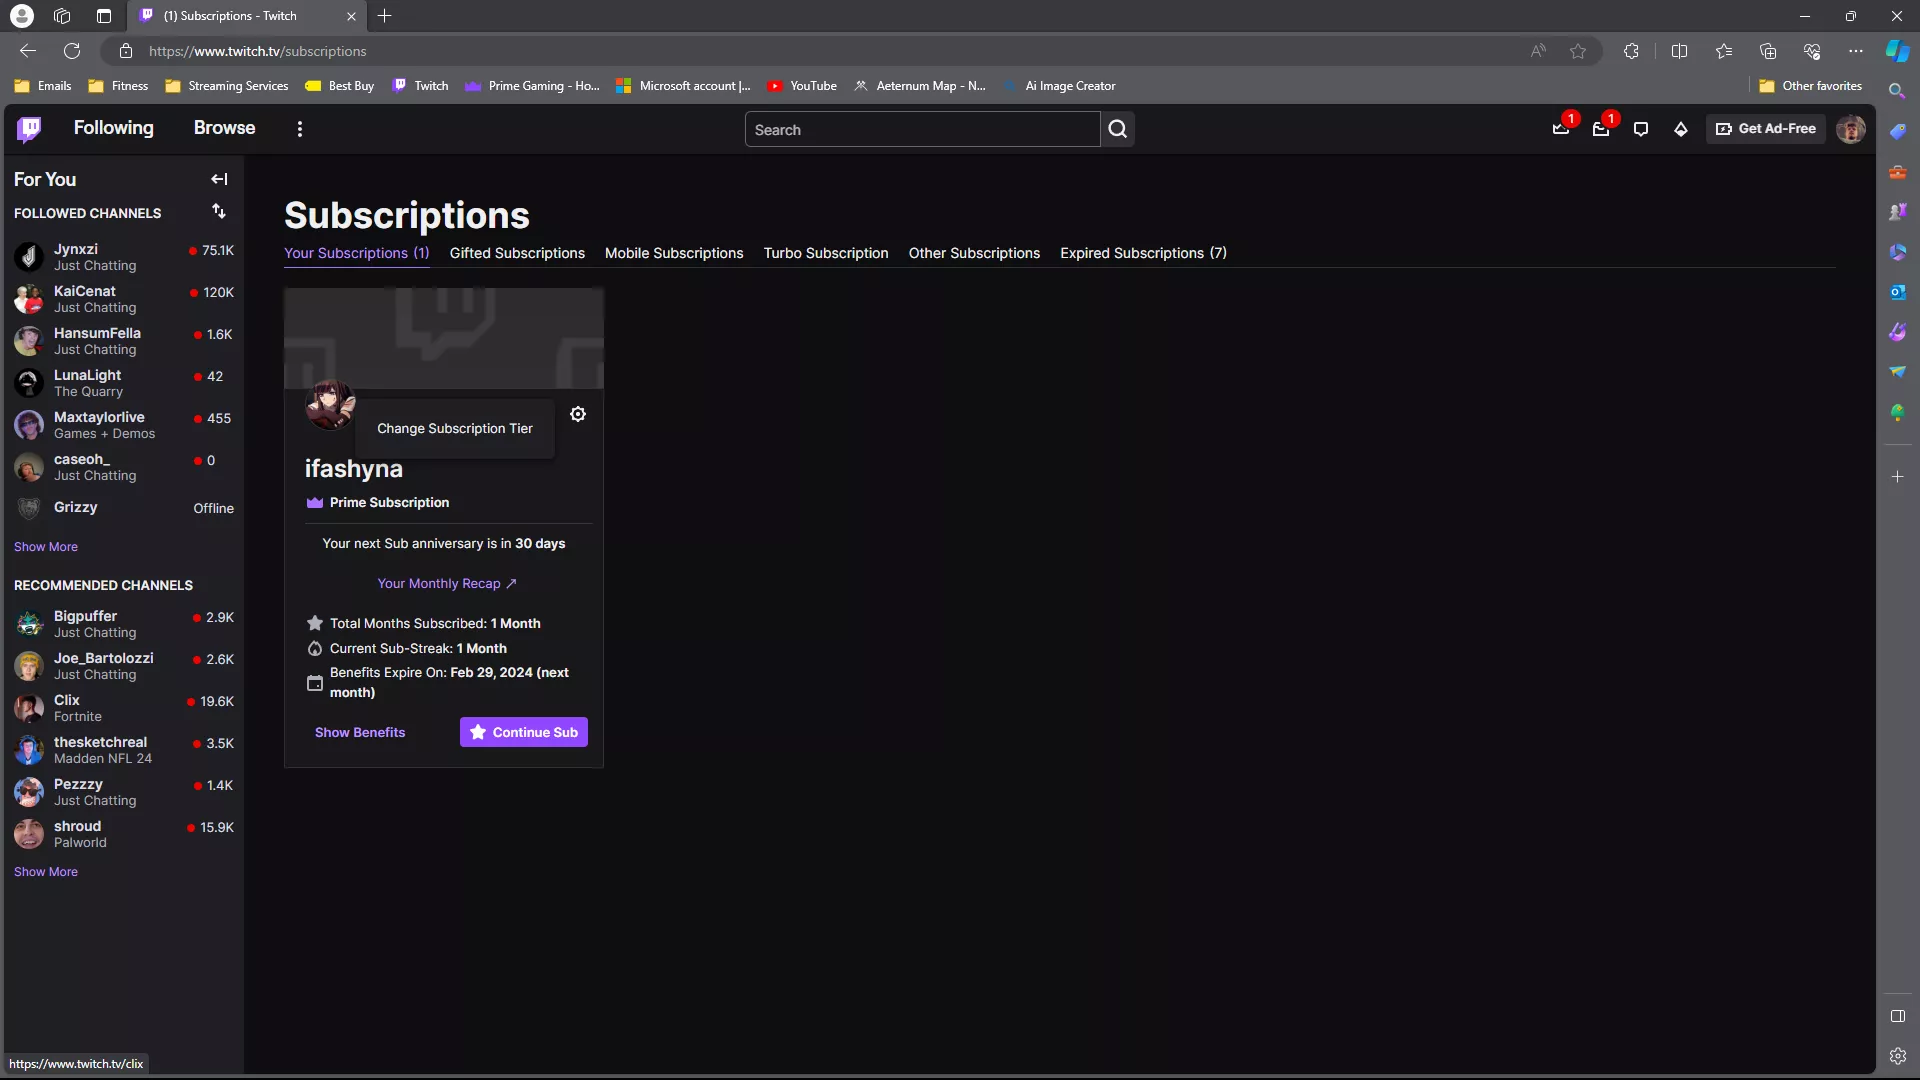This screenshot has height=1080, width=1920.
Task: Open the Twitch notifications icon with badge
Action: (x=1560, y=129)
